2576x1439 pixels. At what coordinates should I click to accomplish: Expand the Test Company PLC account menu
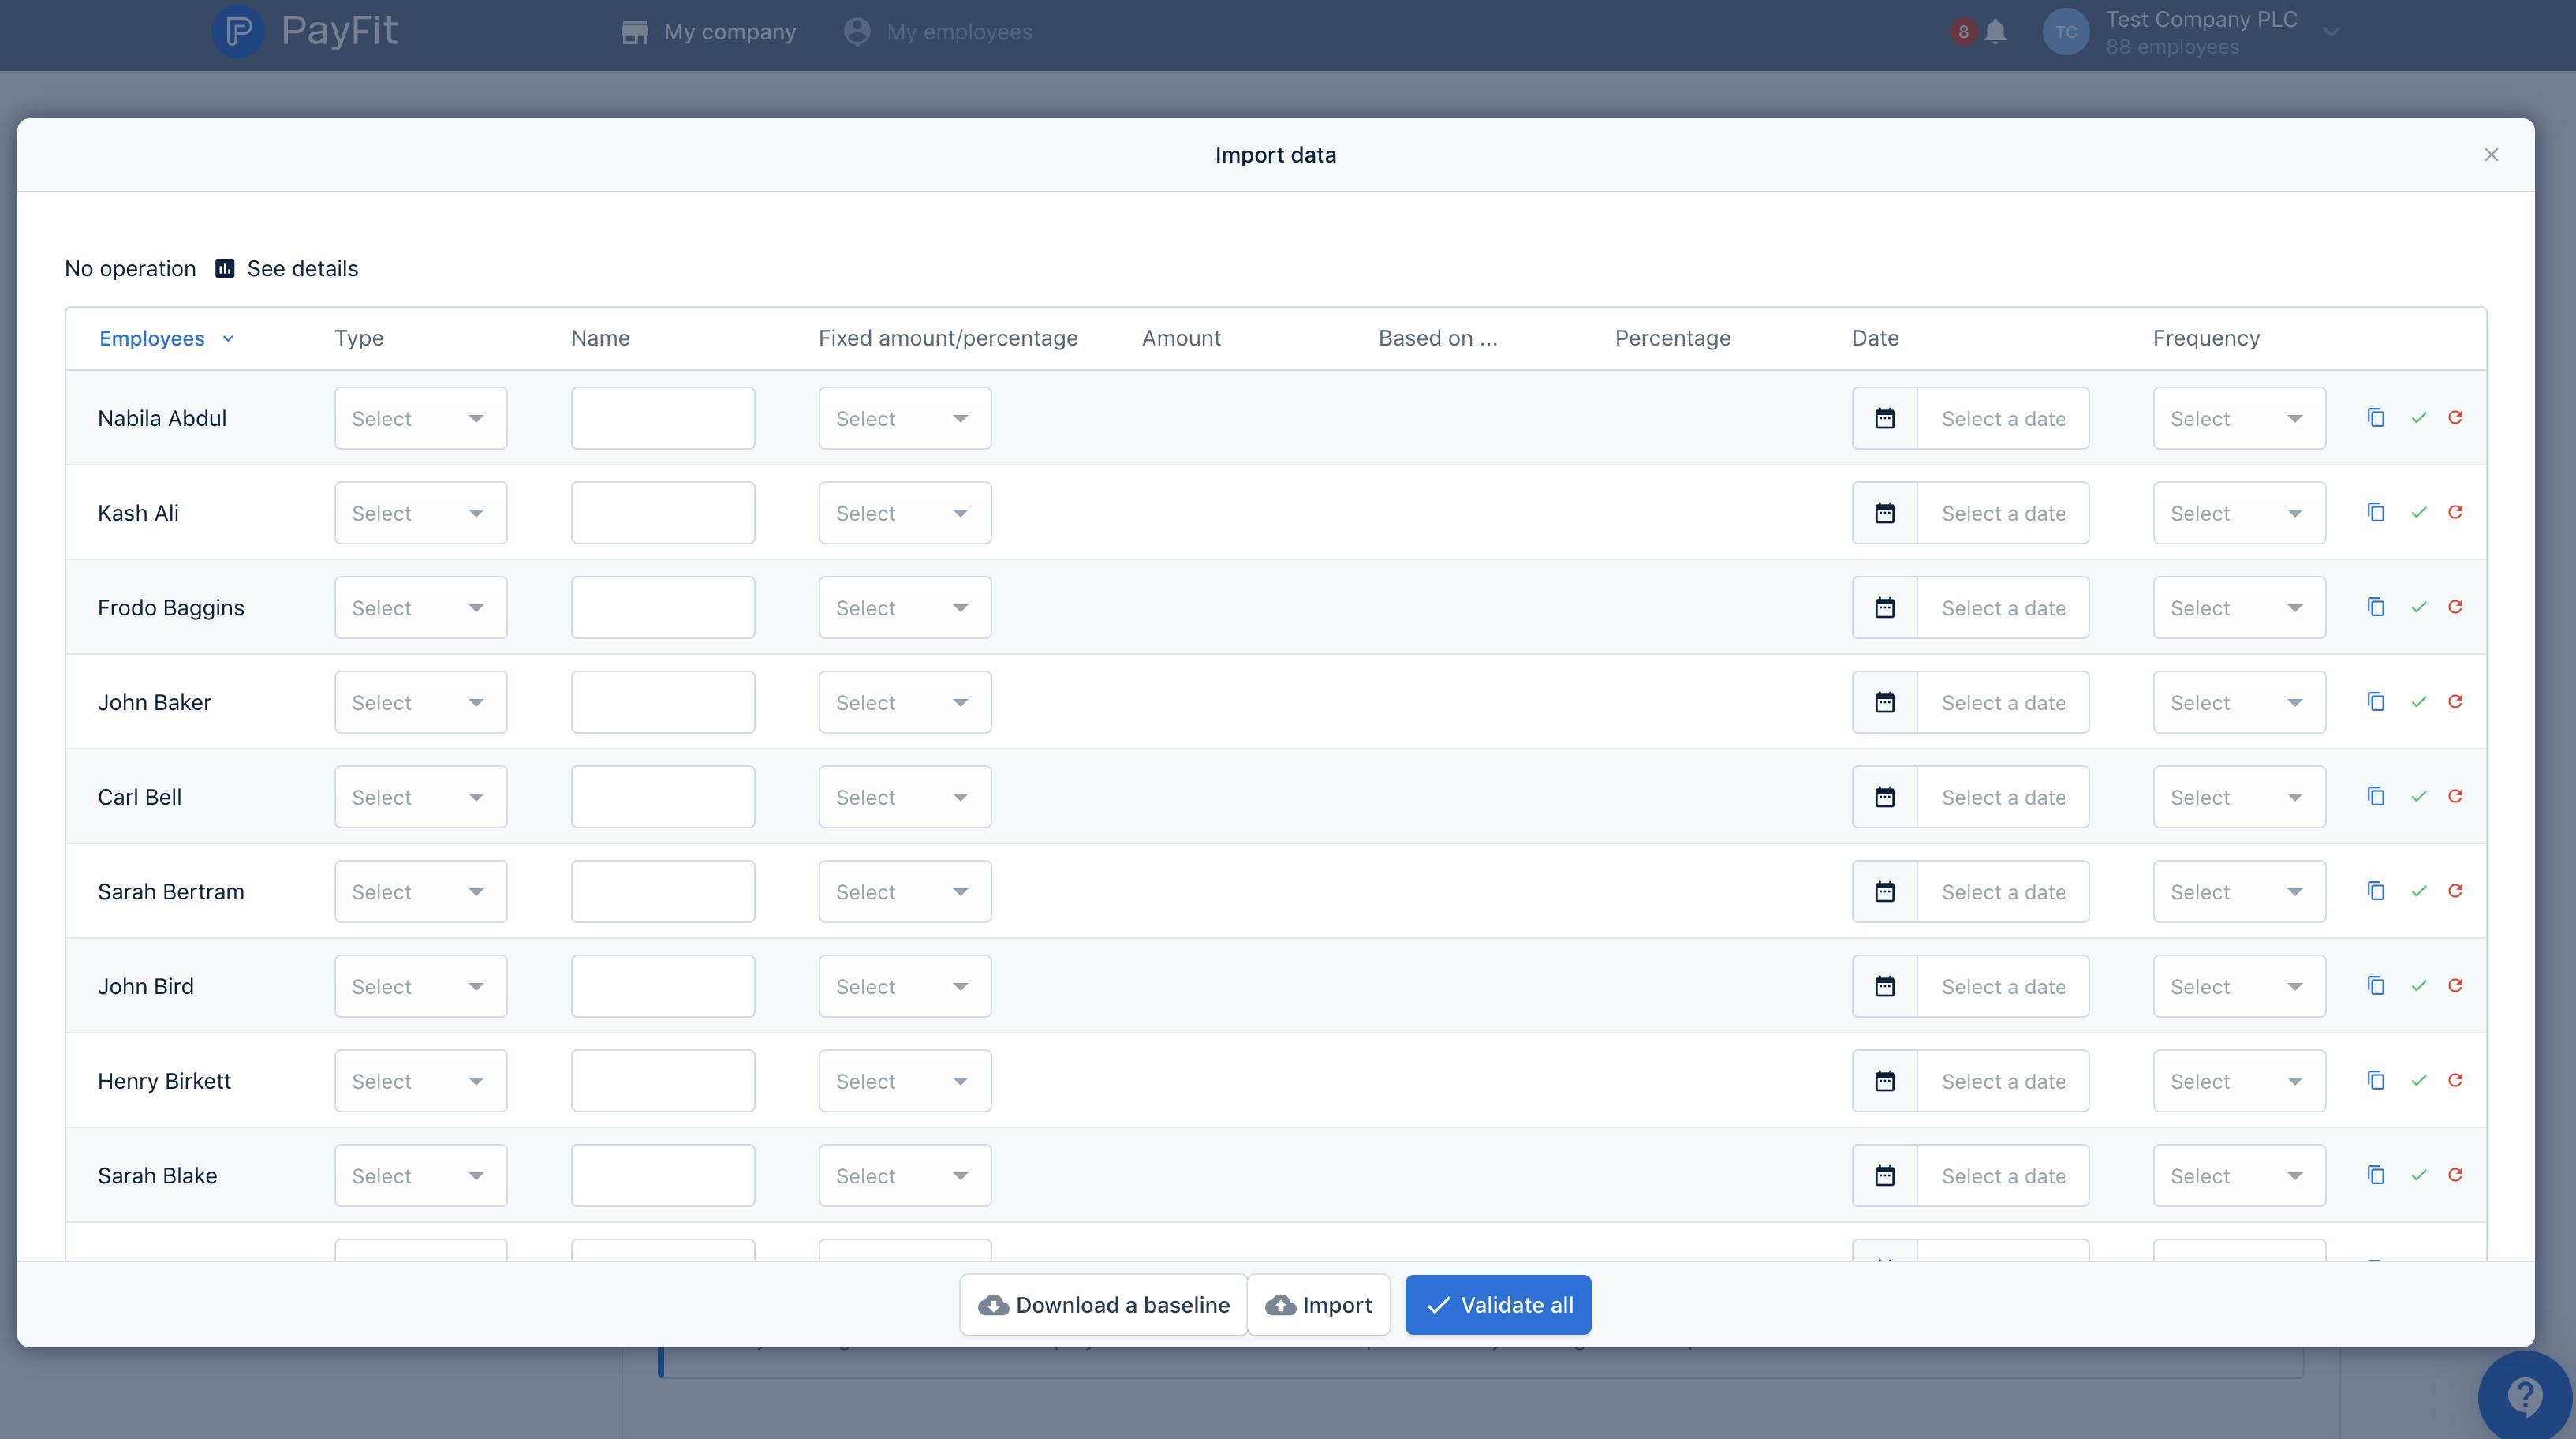pyautogui.click(x=2331, y=32)
